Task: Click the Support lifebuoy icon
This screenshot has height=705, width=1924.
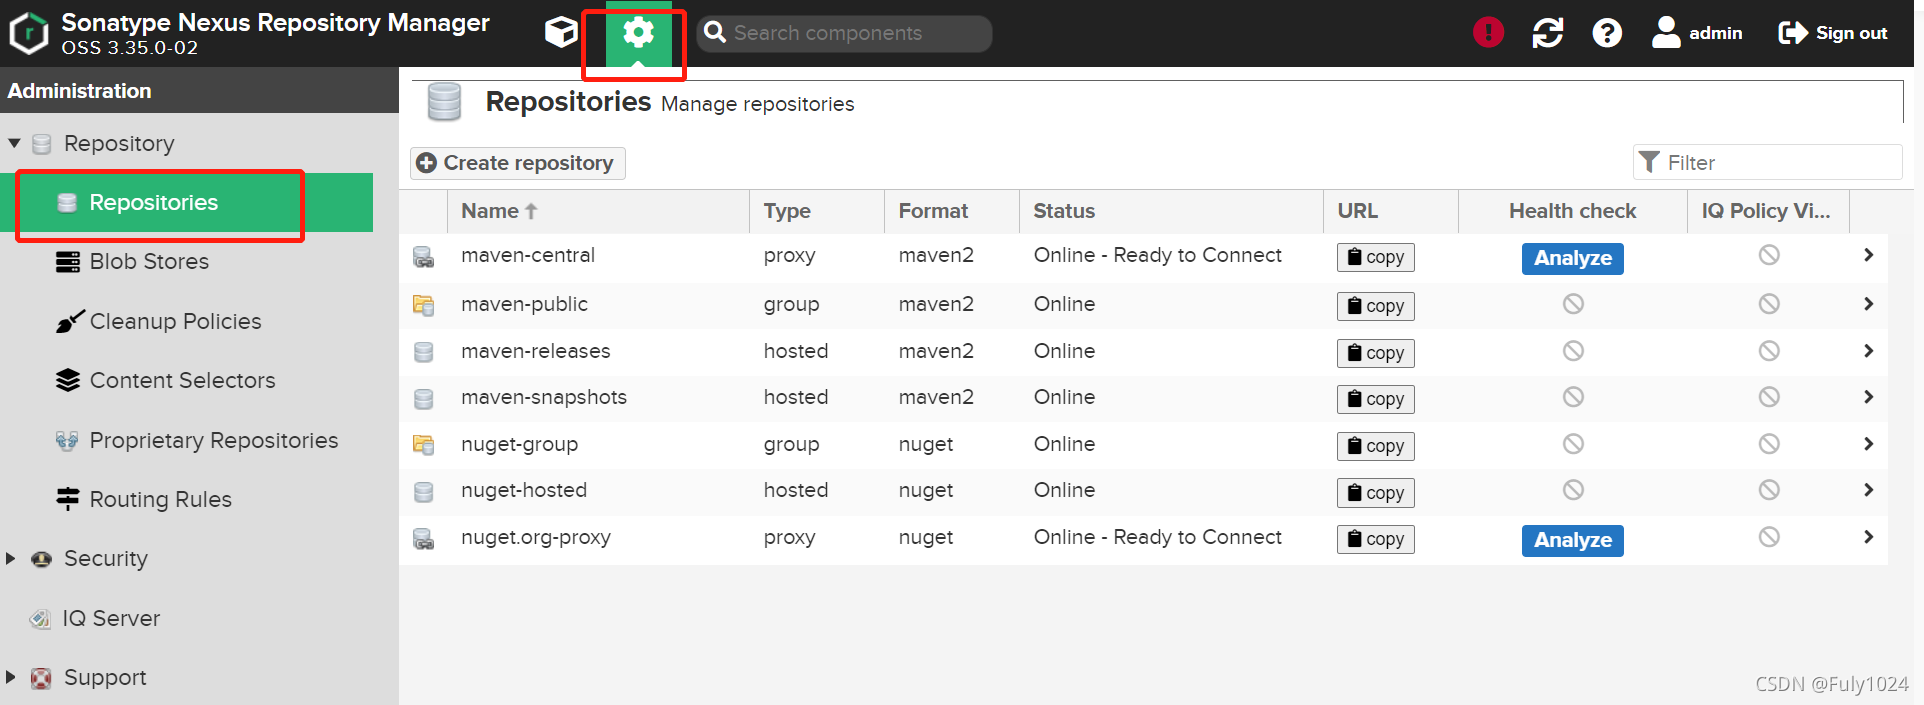Action: pyautogui.click(x=41, y=678)
